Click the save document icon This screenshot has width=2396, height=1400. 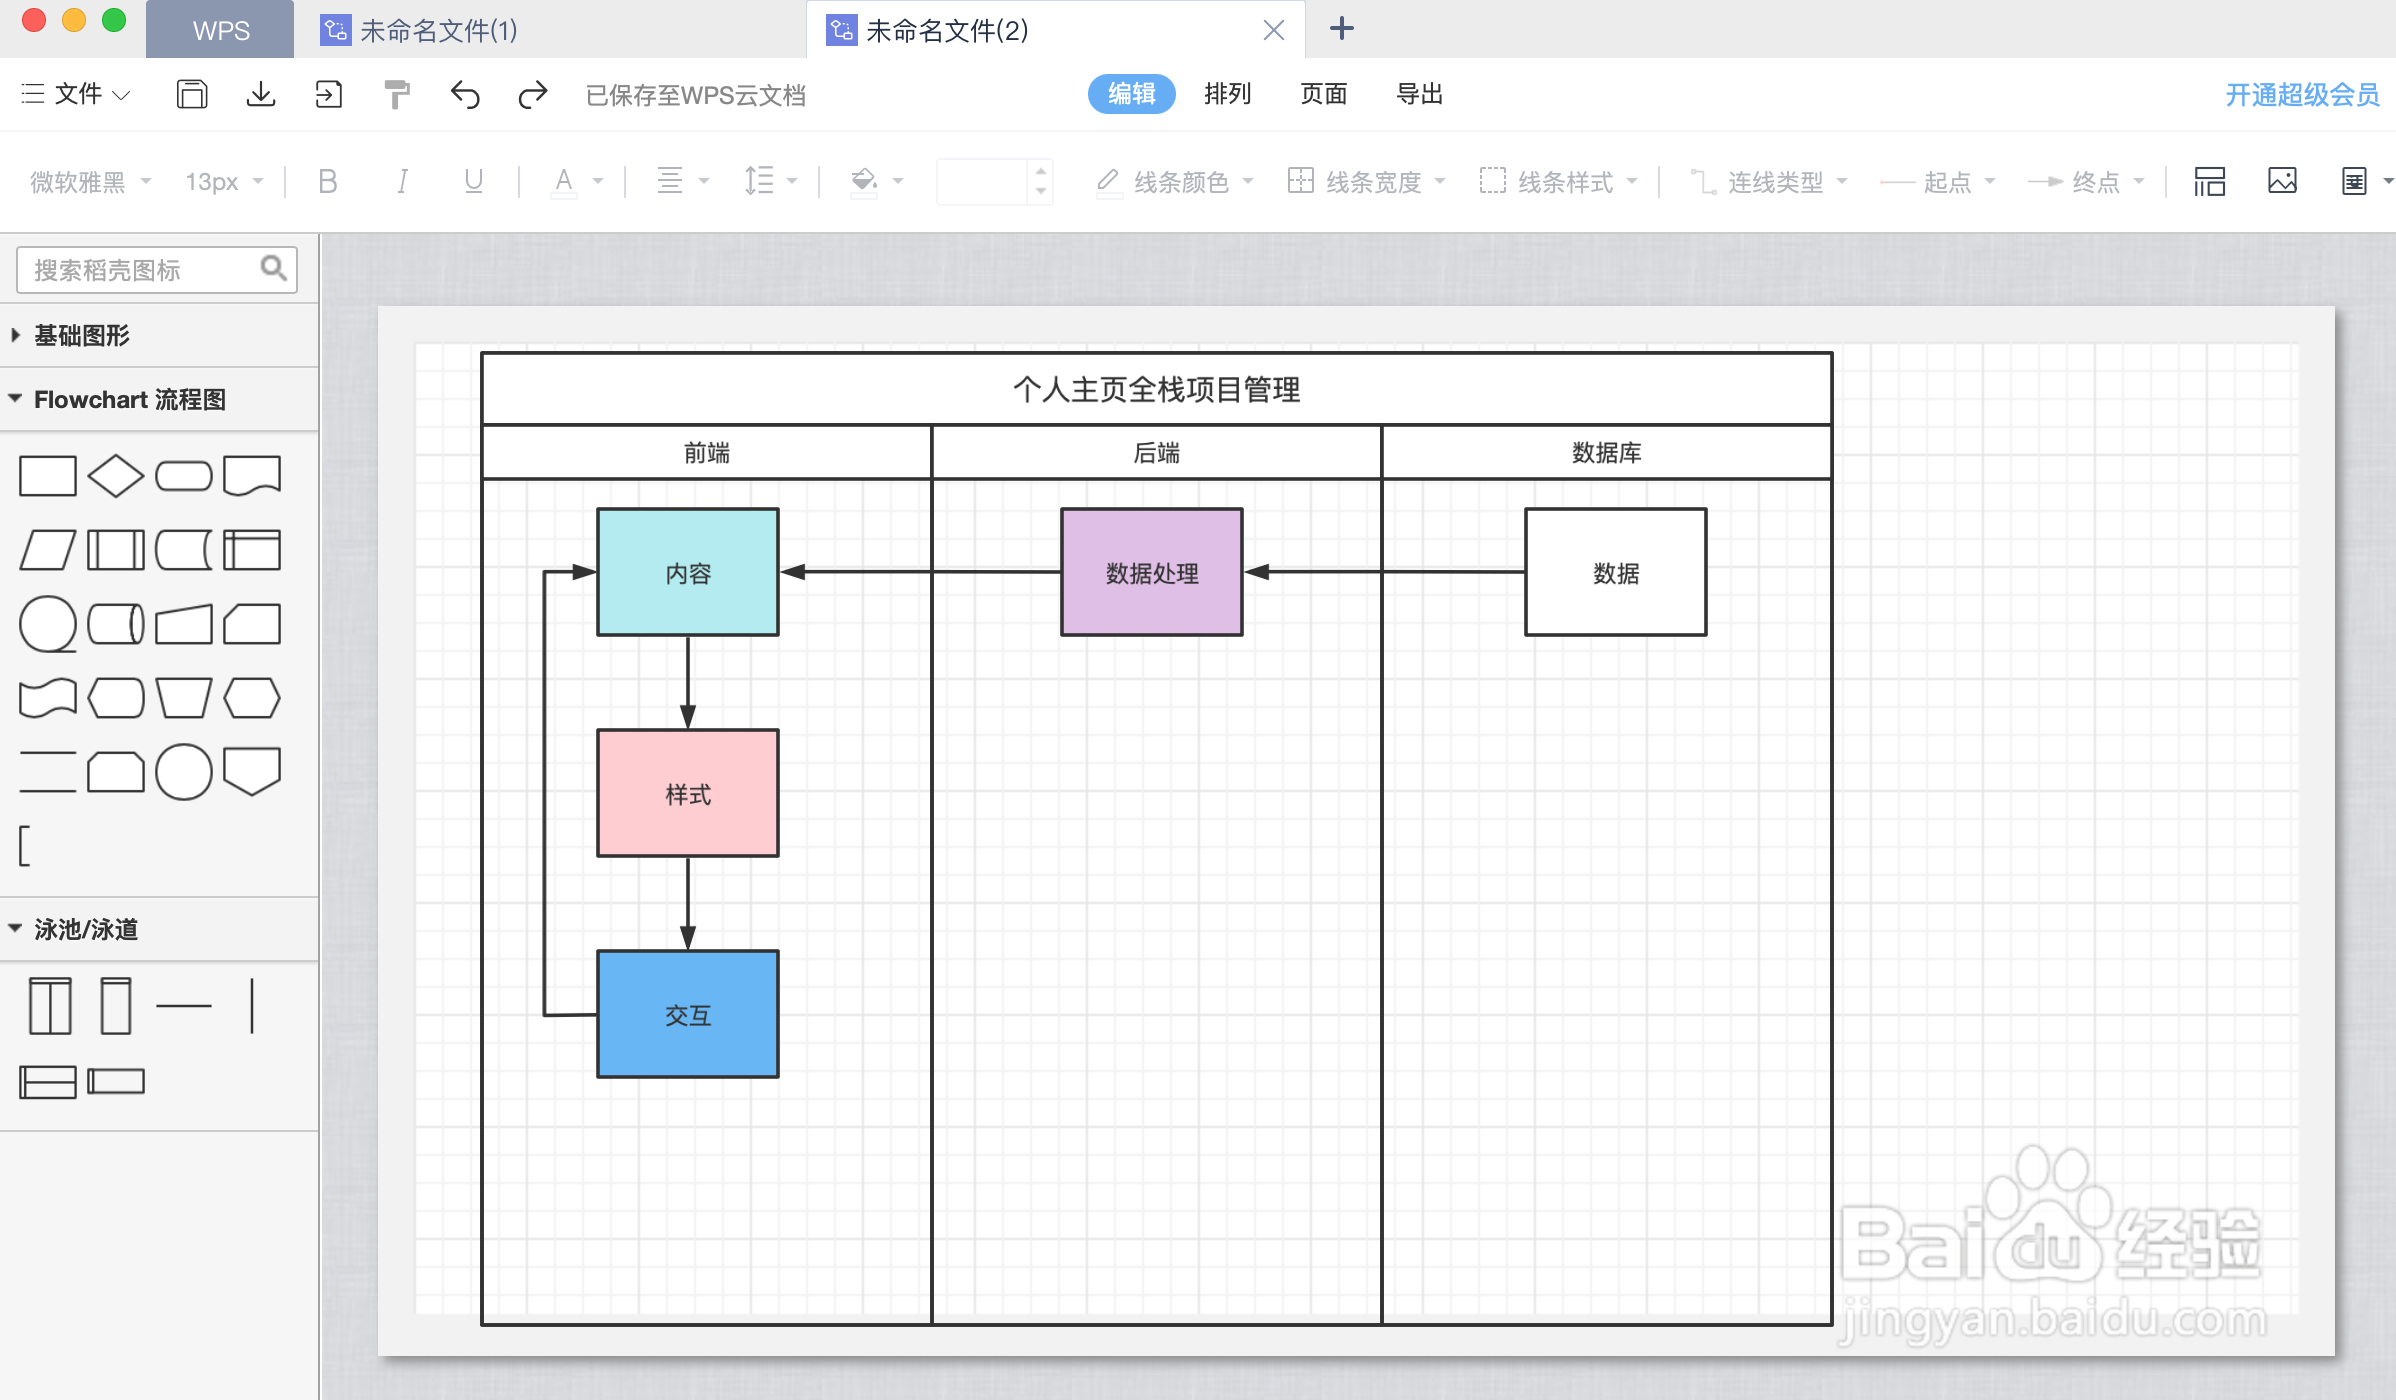coord(192,94)
